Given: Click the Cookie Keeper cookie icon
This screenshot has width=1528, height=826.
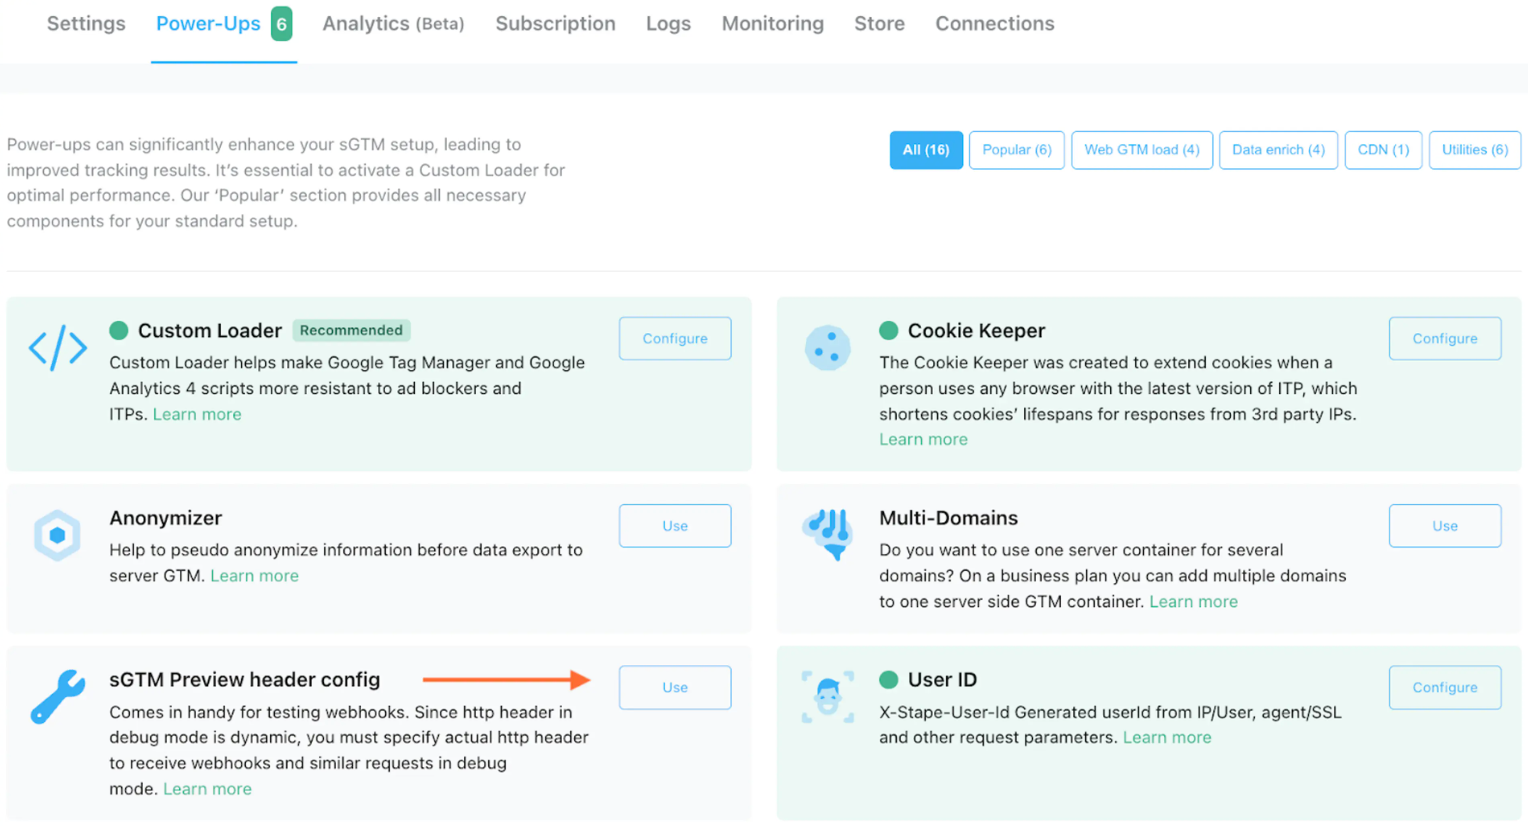Looking at the screenshot, I should tap(828, 348).
